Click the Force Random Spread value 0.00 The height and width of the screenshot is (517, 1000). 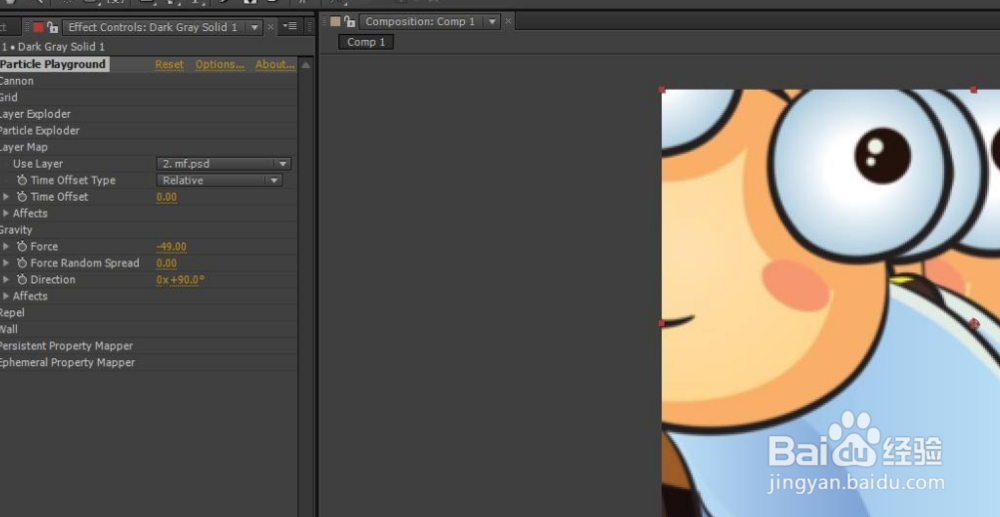click(166, 263)
